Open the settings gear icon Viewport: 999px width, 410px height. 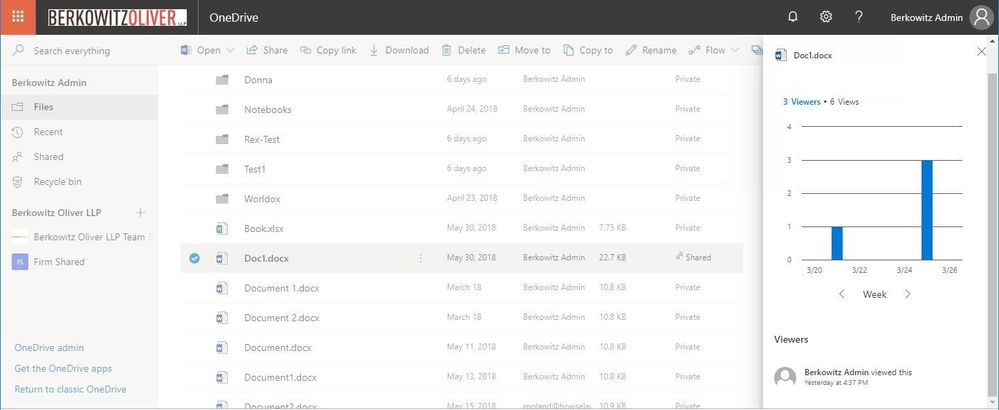(826, 17)
